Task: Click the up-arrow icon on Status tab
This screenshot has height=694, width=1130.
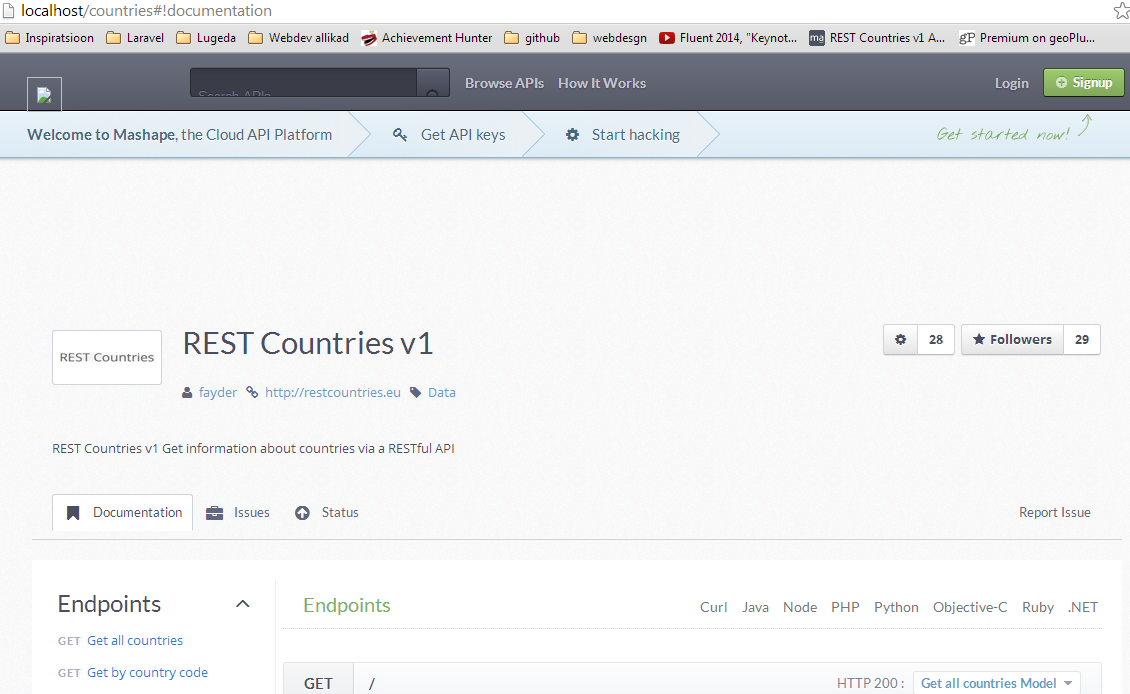Action: tap(302, 513)
